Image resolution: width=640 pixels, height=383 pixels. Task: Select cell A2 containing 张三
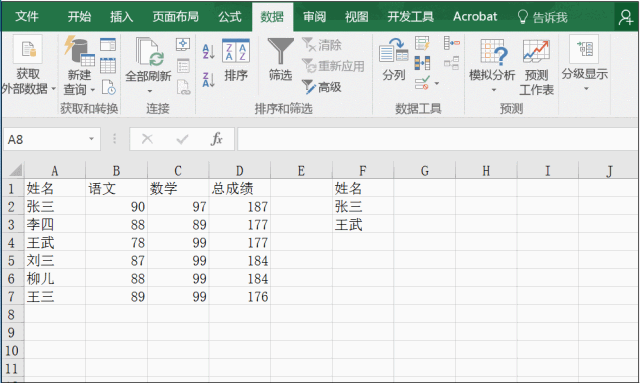tap(55, 207)
